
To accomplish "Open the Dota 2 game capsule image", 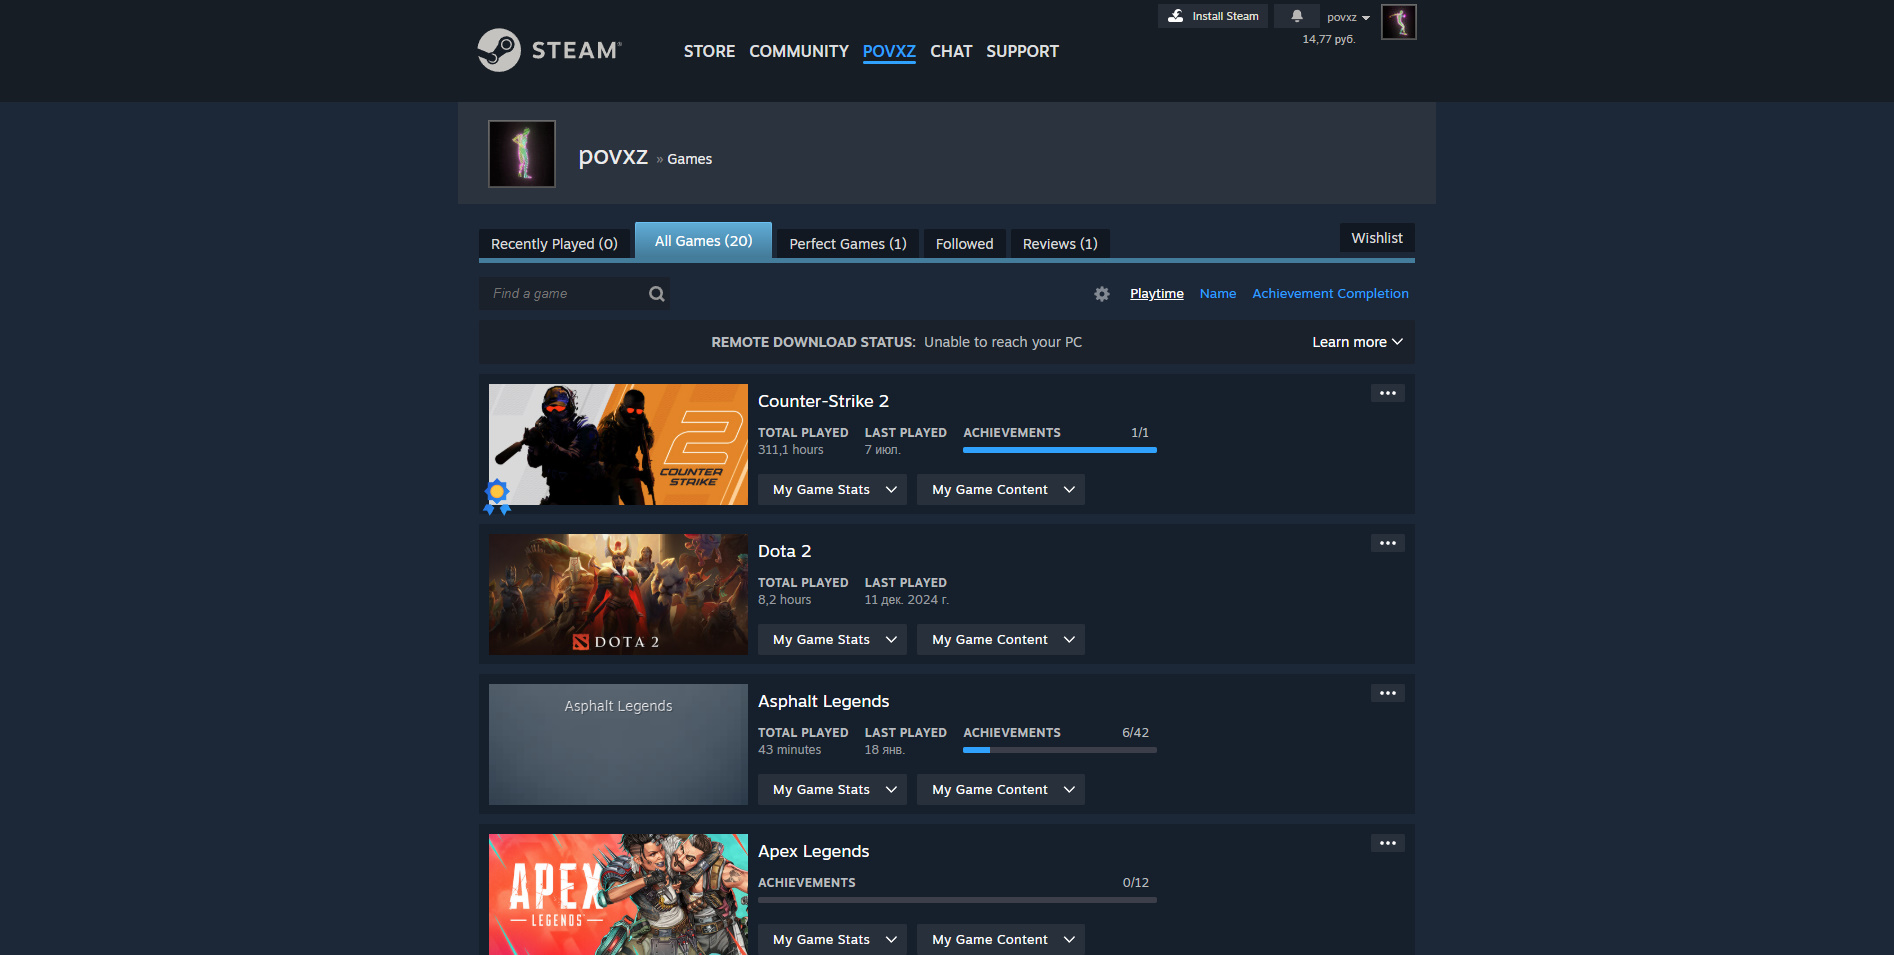I will 618,594.
